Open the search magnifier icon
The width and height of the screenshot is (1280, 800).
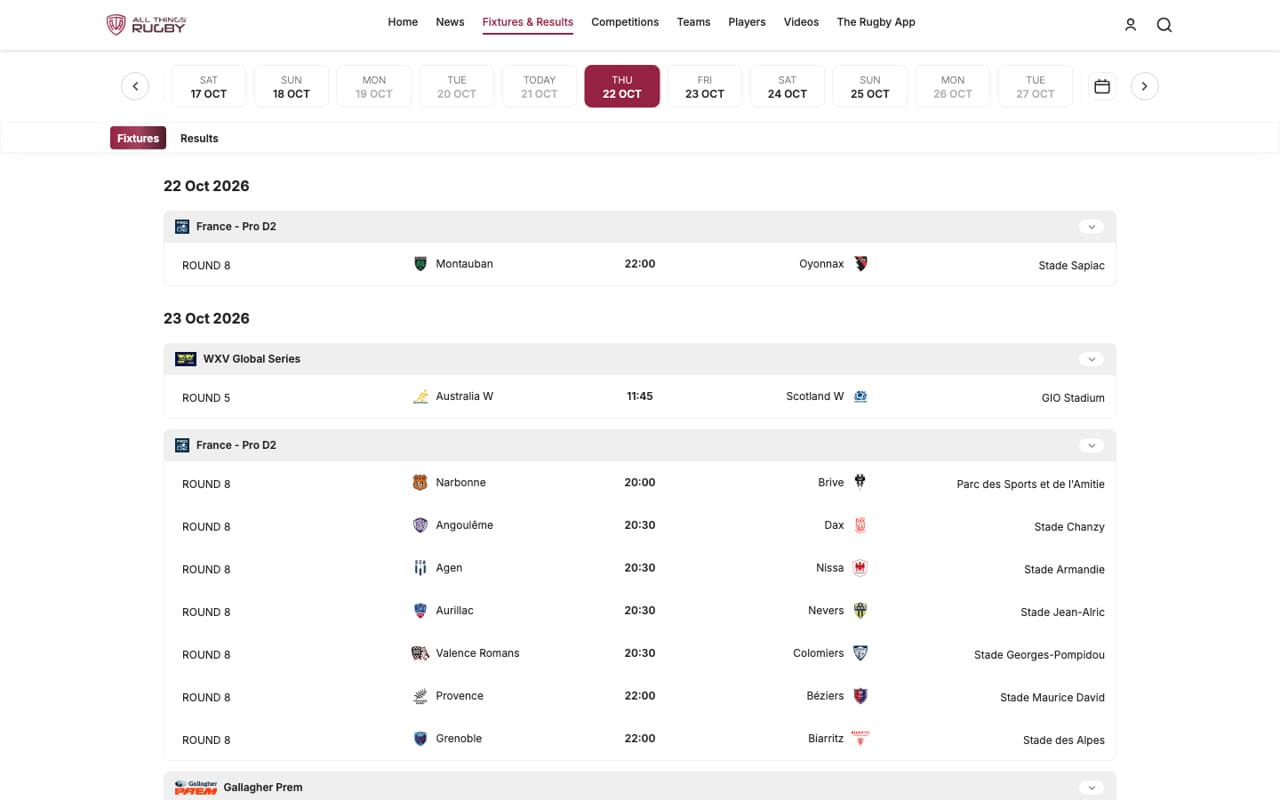click(x=1164, y=25)
